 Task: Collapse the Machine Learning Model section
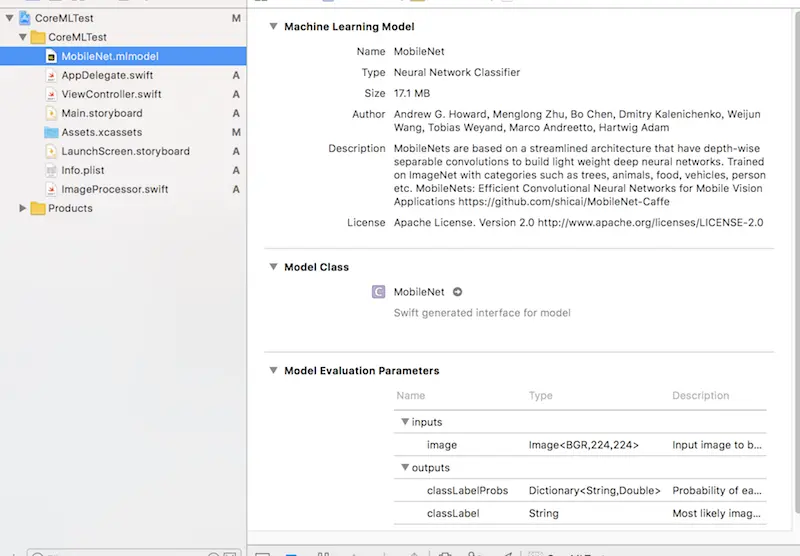click(x=273, y=26)
